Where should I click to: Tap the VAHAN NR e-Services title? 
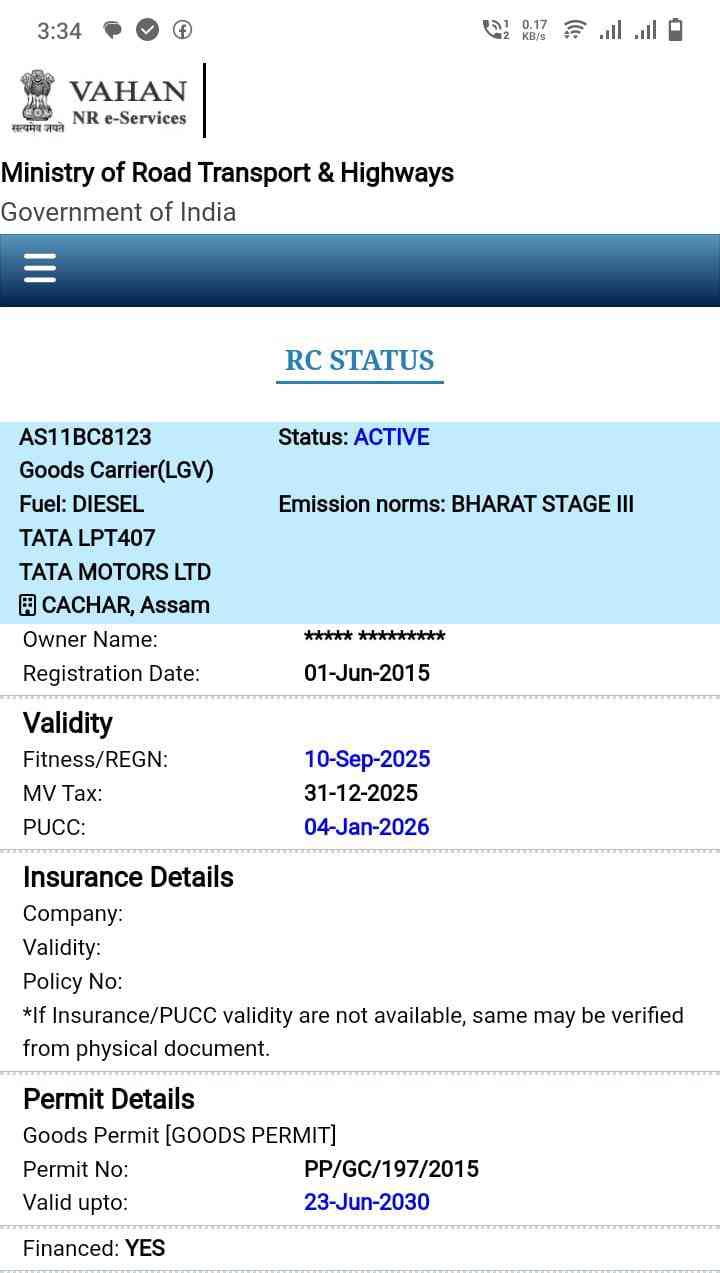pyautogui.click(x=128, y=102)
